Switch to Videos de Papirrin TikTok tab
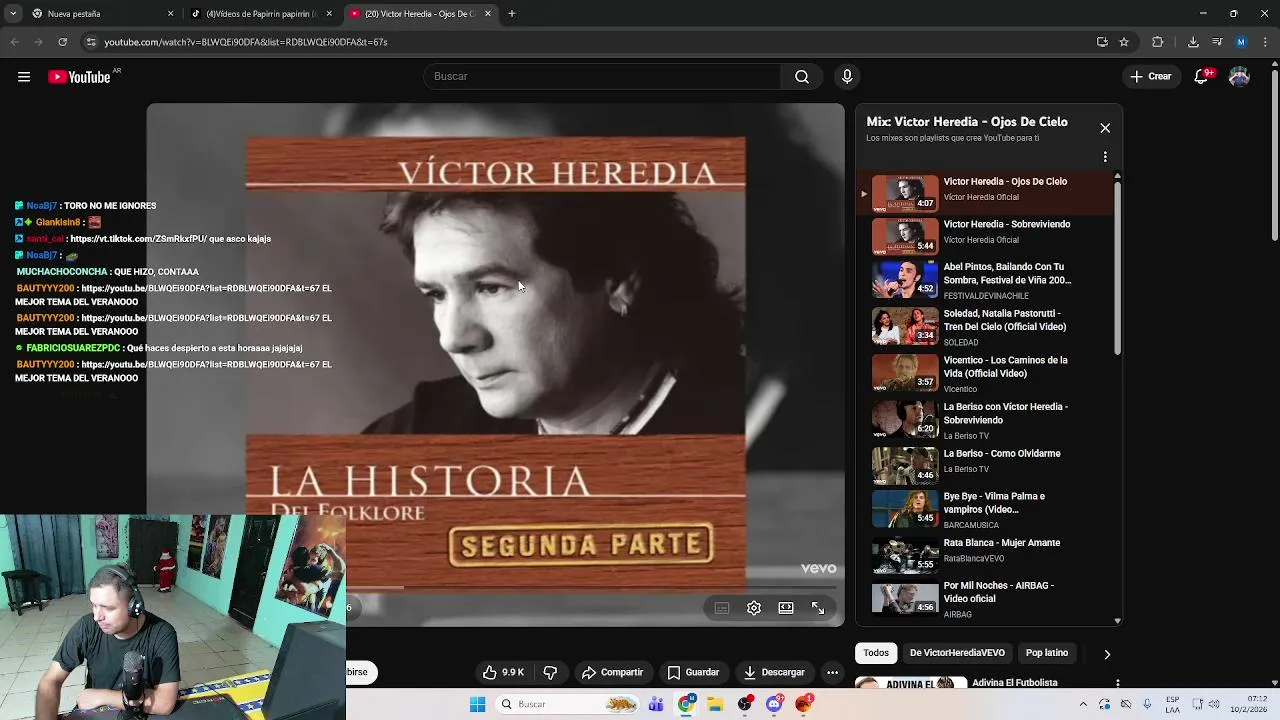The width and height of the screenshot is (1280, 720). 261,14
